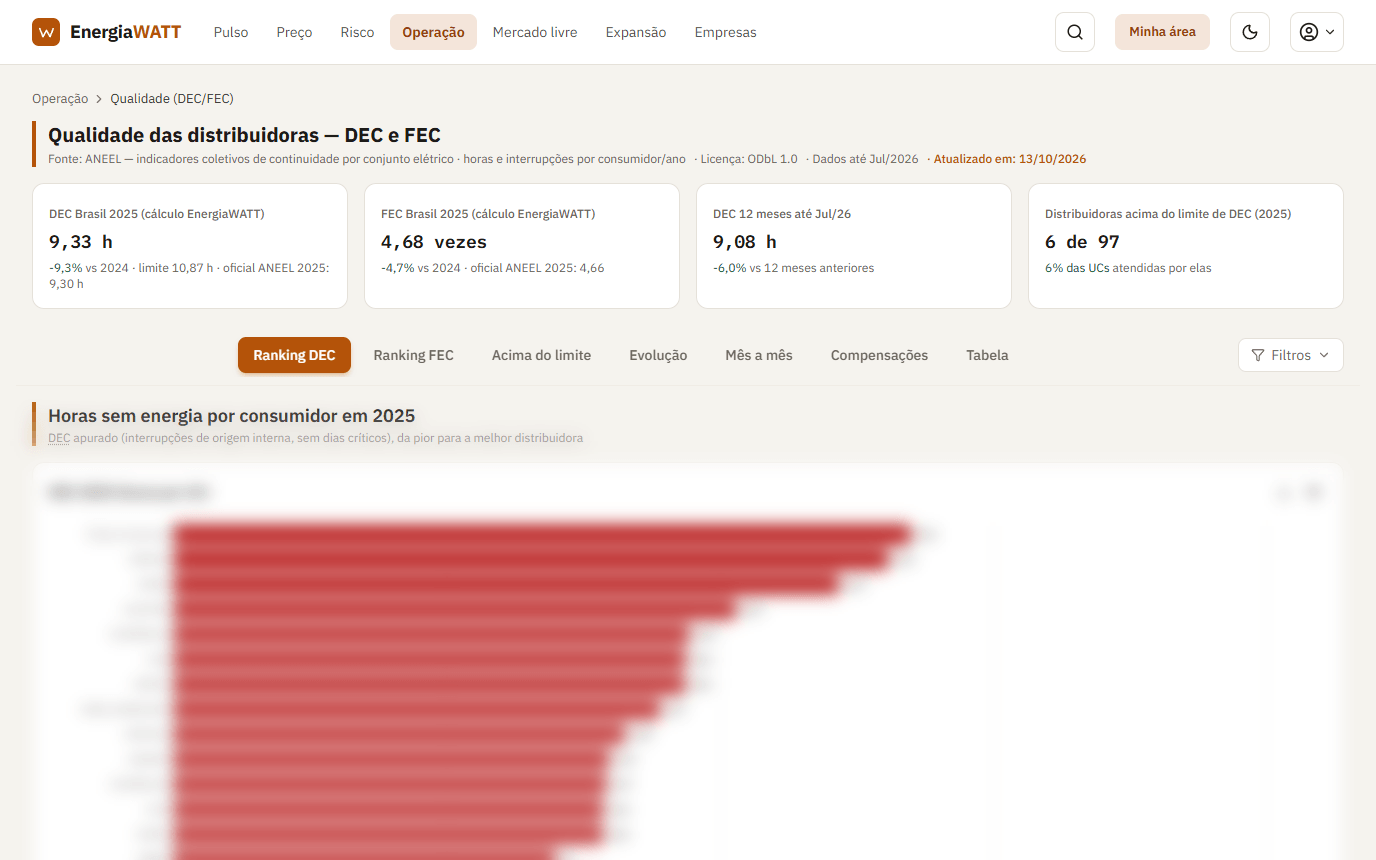The height and width of the screenshot is (860, 1376).
Task: Switch to the Compensações tab
Action: 879,355
